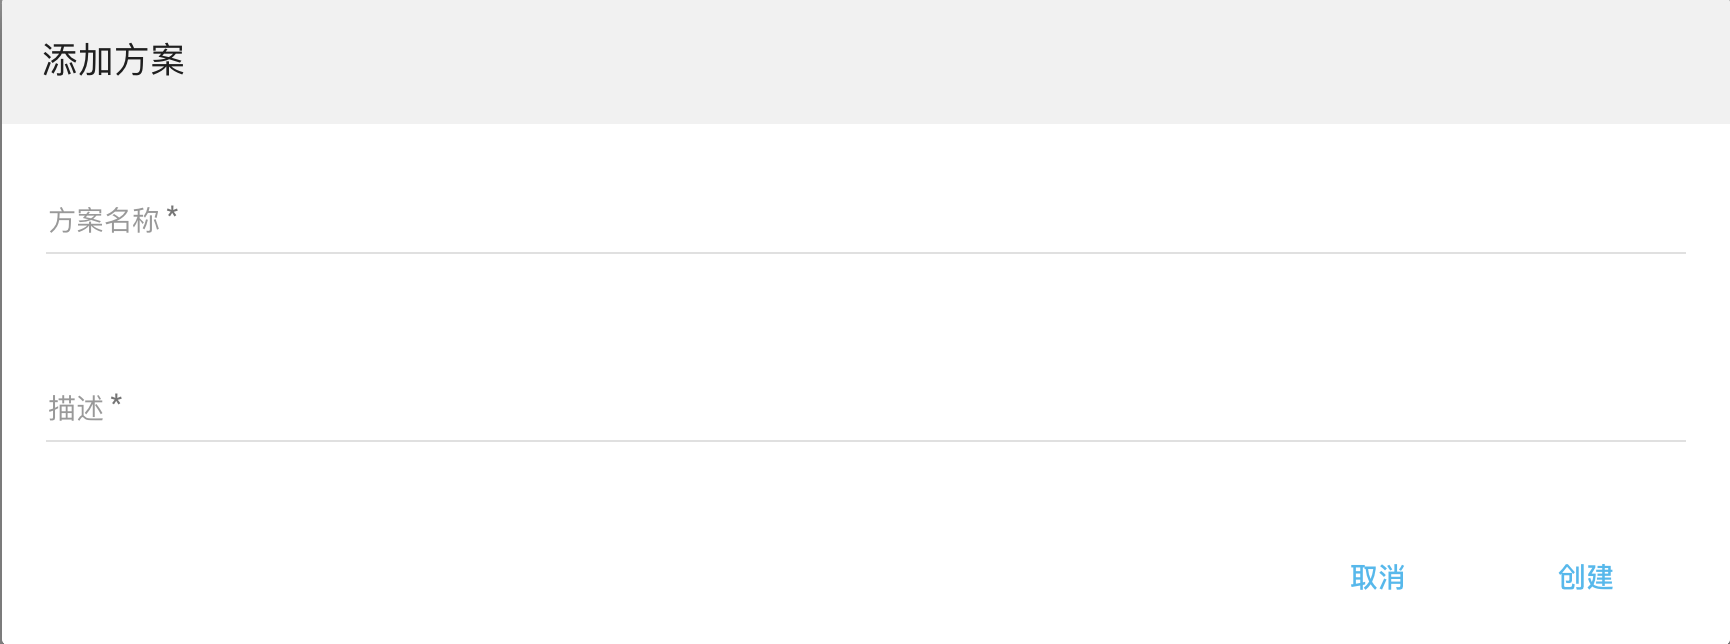Click the 方案名称 input field
This screenshot has width=1730, height=644.
coord(866,220)
